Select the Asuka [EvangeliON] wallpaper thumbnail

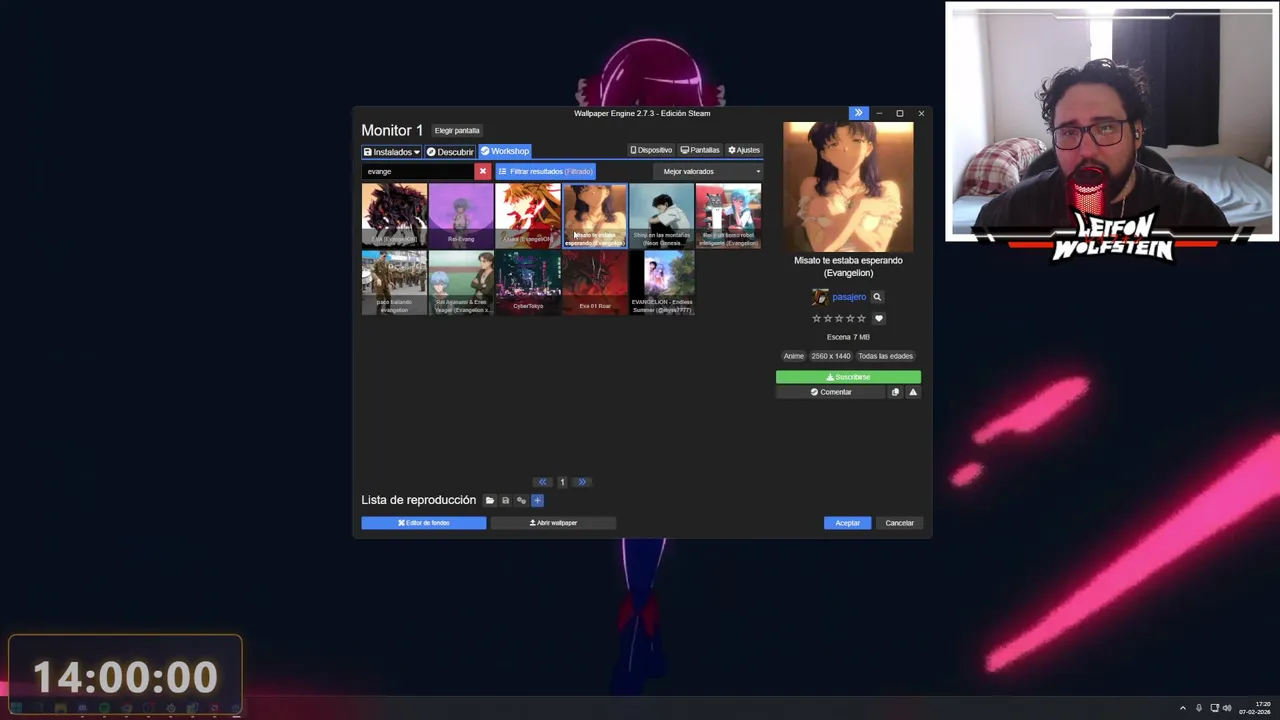pyautogui.click(x=528, y=215)
